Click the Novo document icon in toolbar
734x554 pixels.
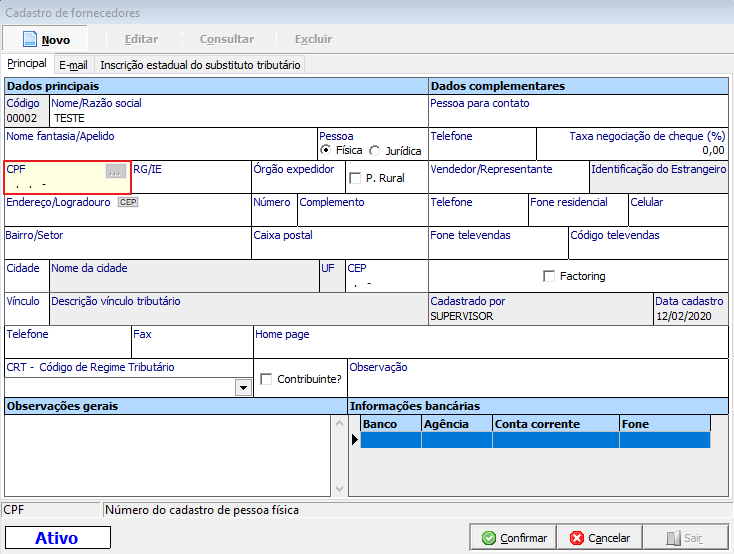(29, 39)
